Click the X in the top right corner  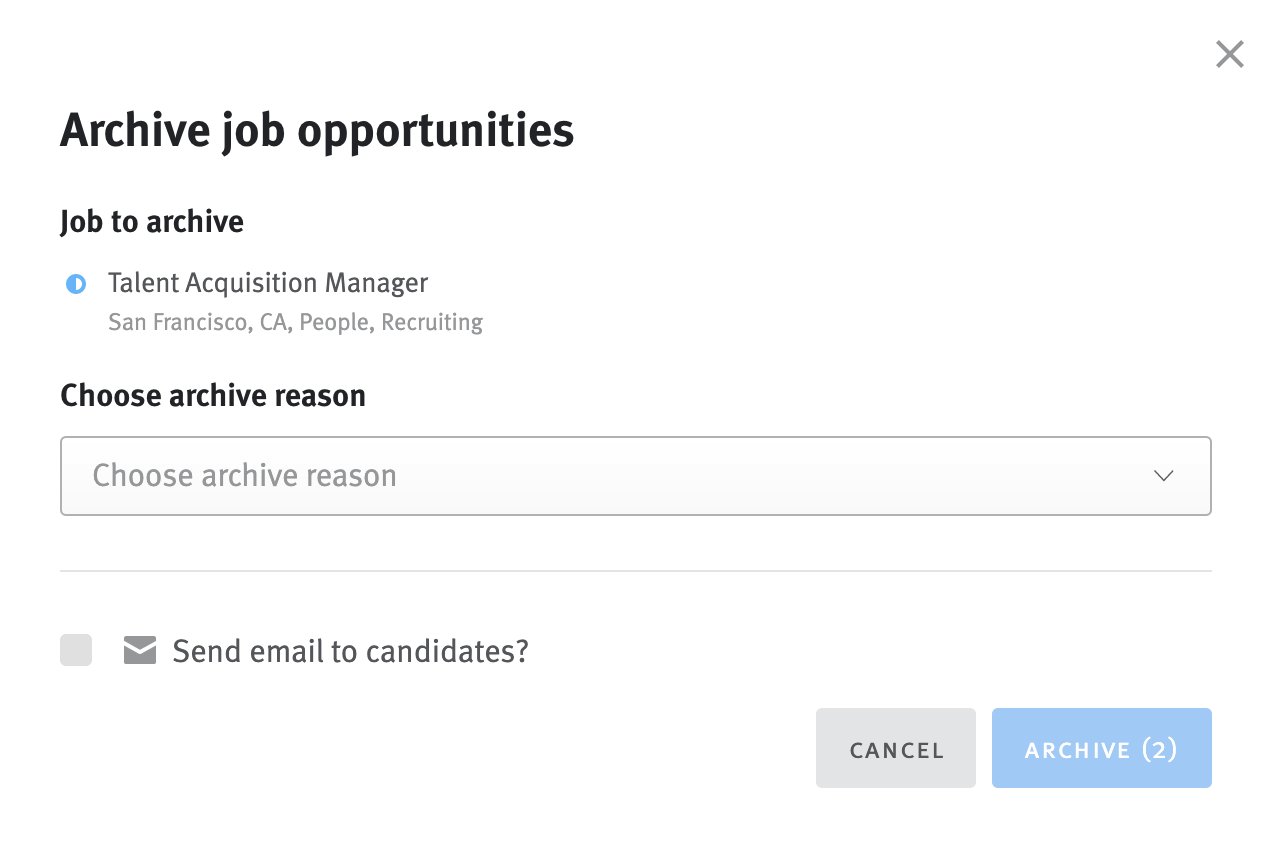pyautogui.click(x=1229, y=54)
